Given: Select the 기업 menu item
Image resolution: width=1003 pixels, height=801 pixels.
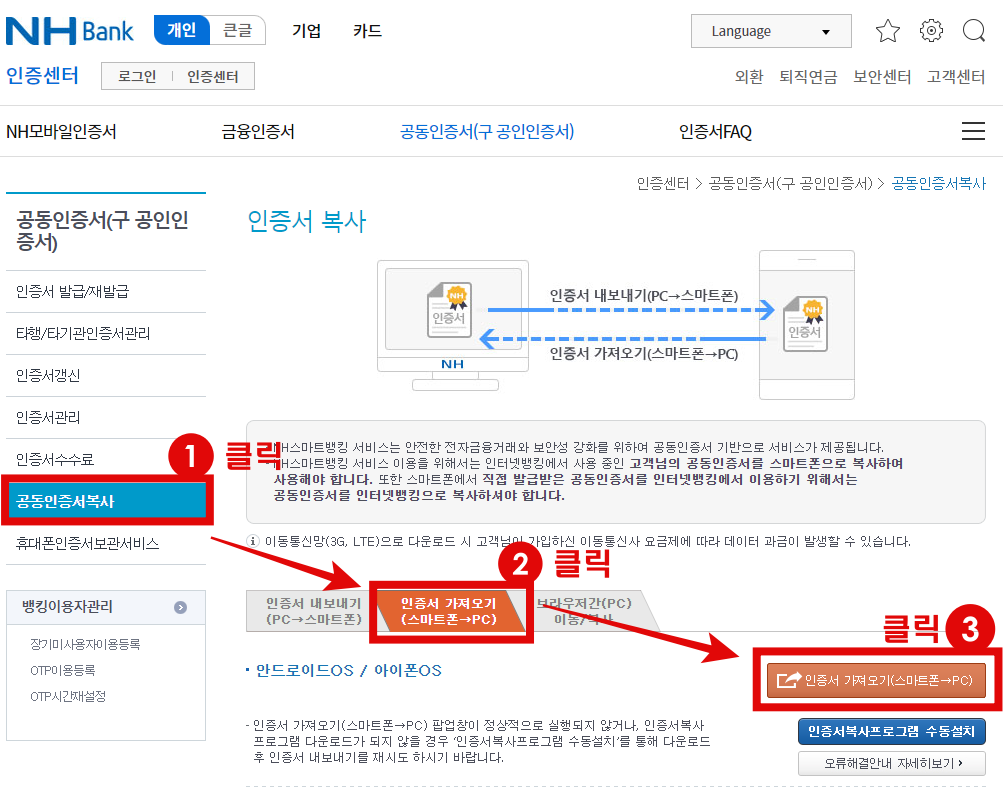Looking at the screenshot, I should 306,30.
